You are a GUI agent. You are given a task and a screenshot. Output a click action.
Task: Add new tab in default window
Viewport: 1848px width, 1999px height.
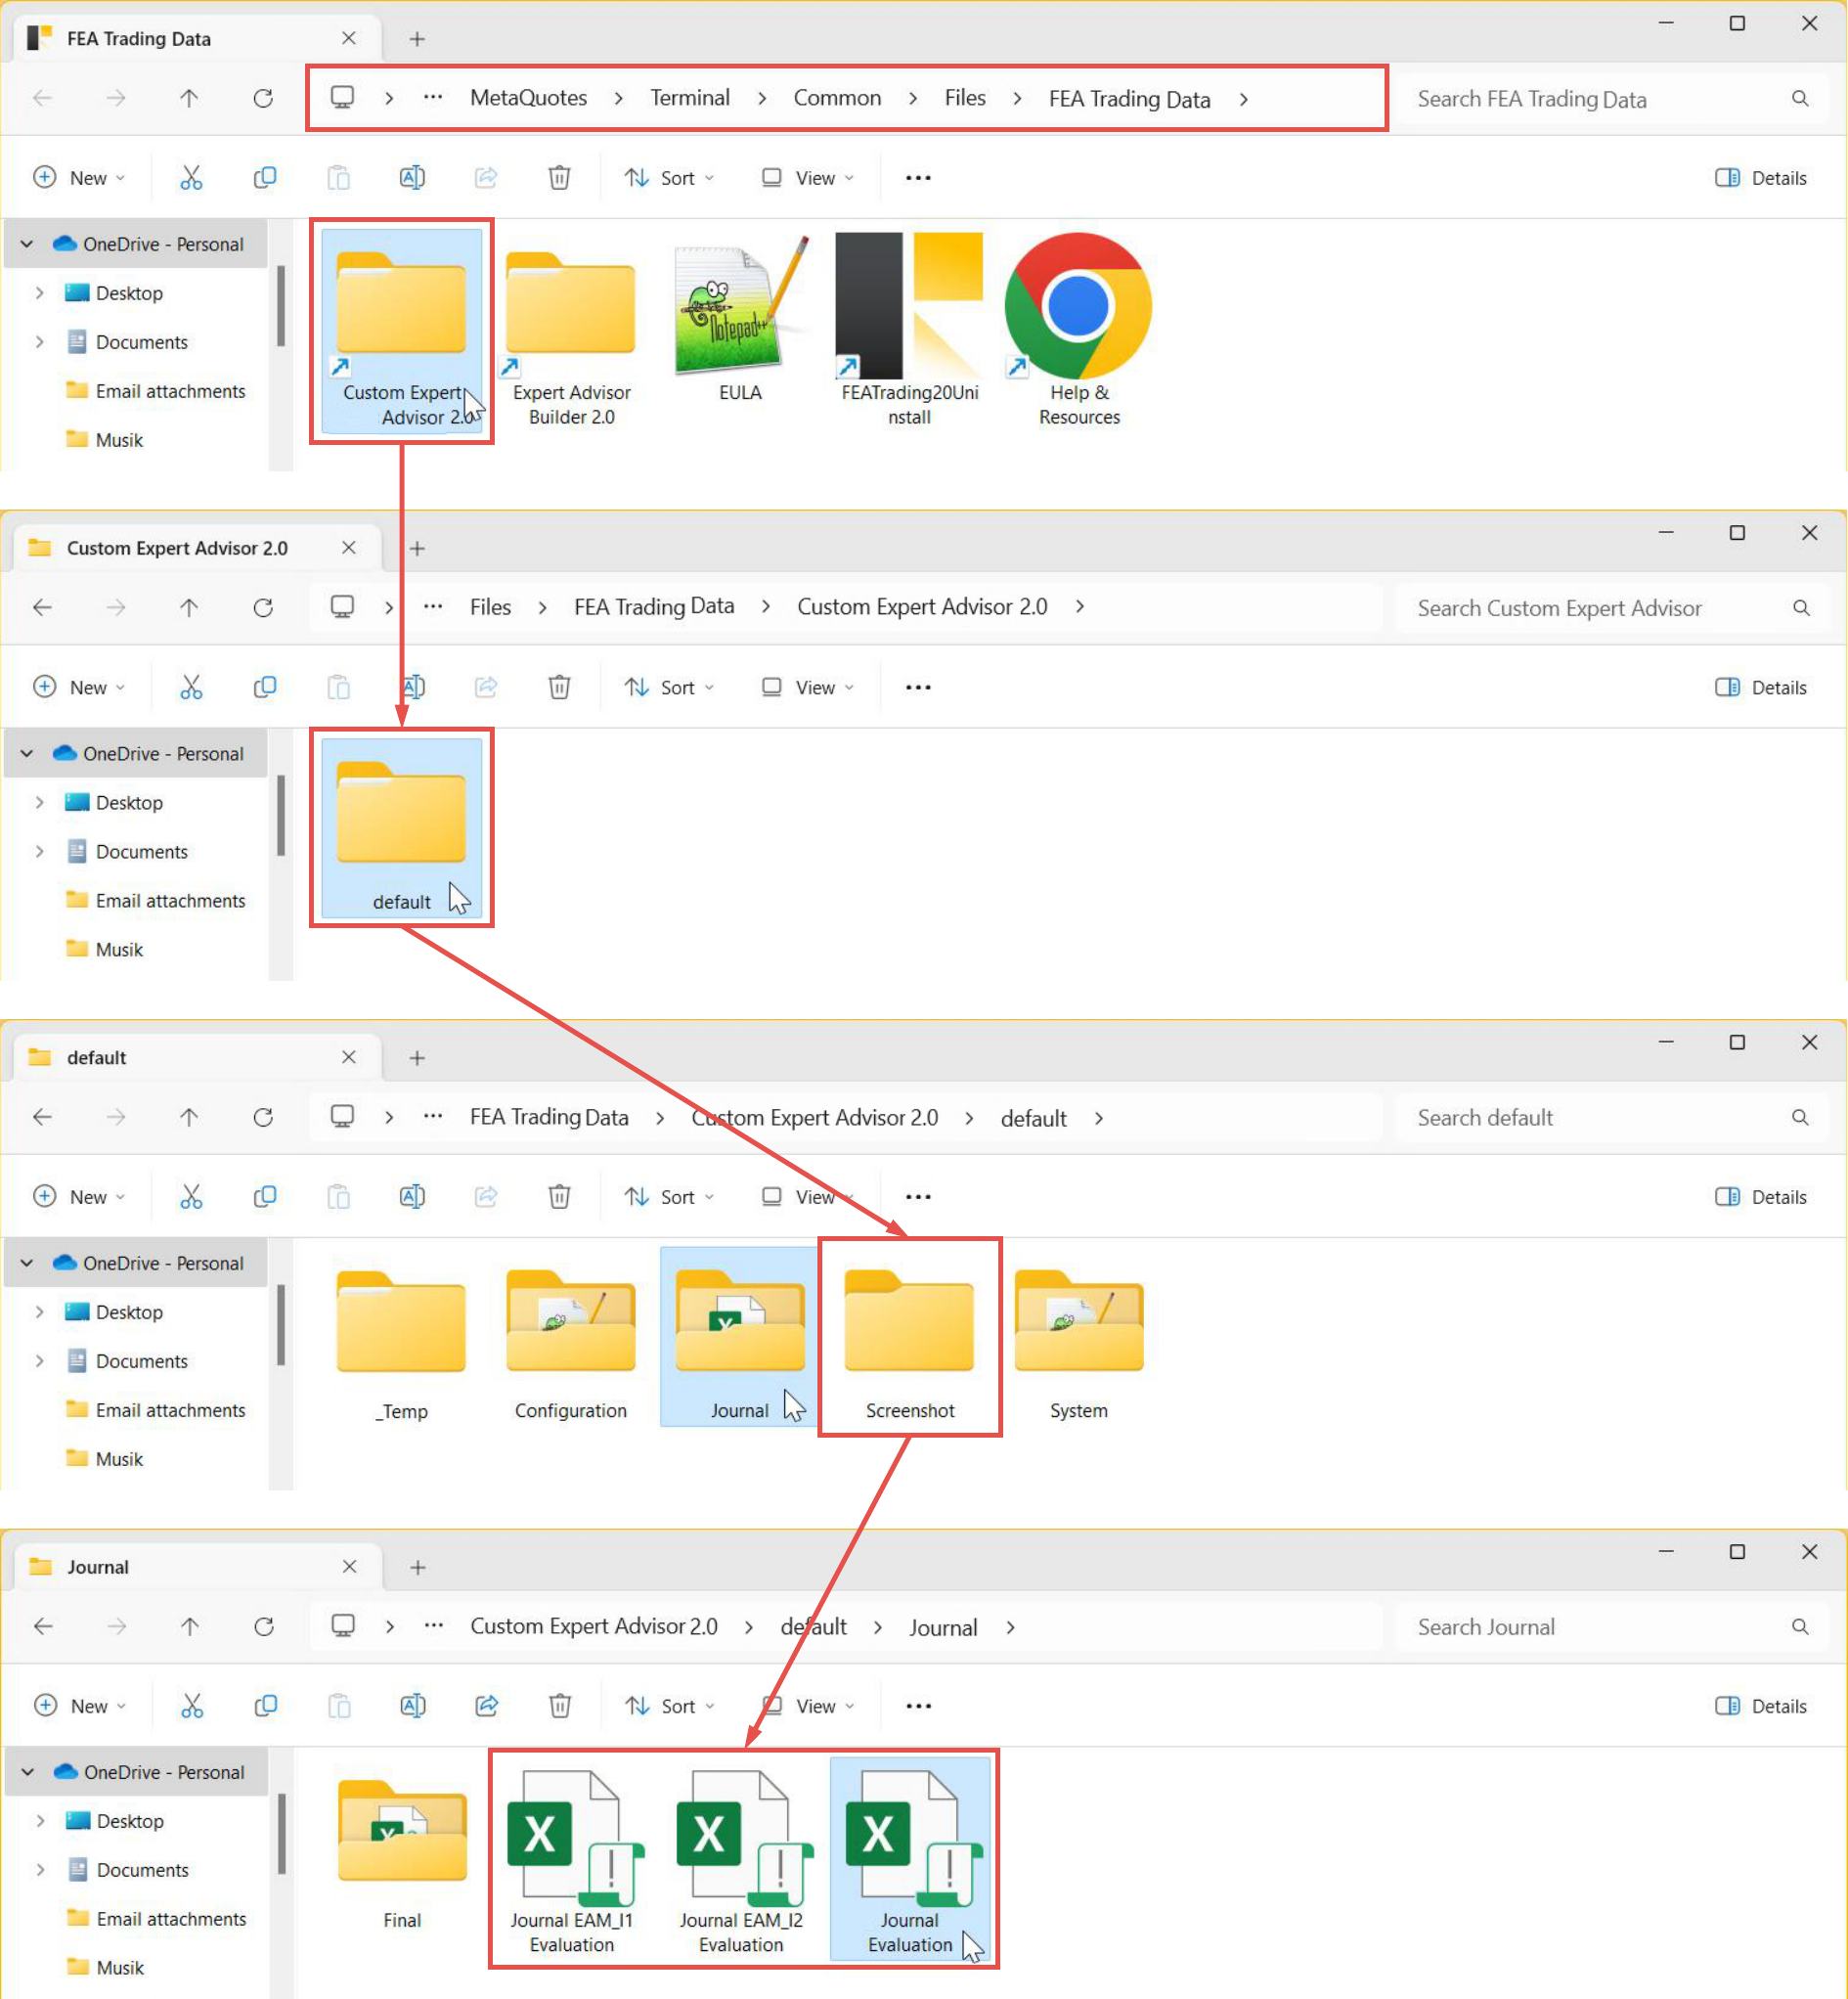(x=417, y=1058)
